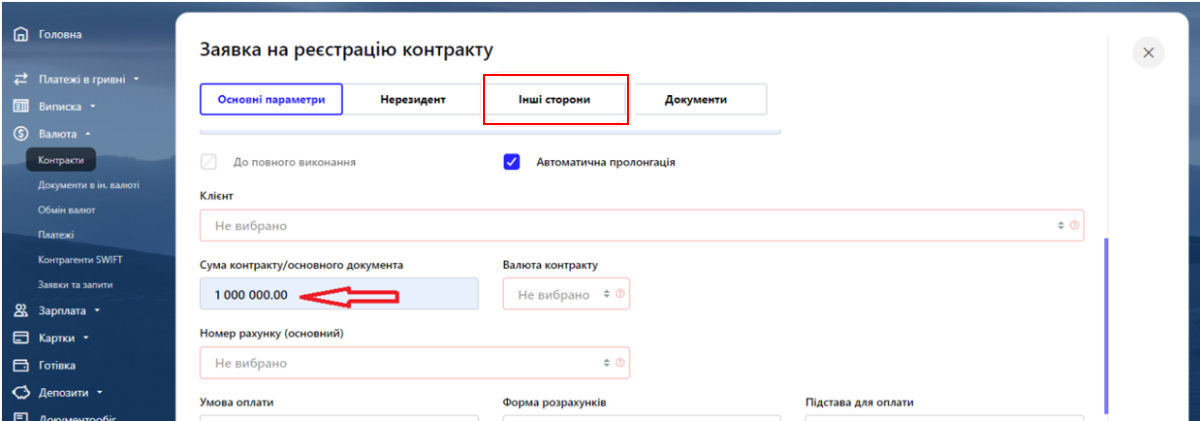This screenshot has width=1200, height=421.
Task: Open the Документи tab
Action: click(x=696, y=100)
